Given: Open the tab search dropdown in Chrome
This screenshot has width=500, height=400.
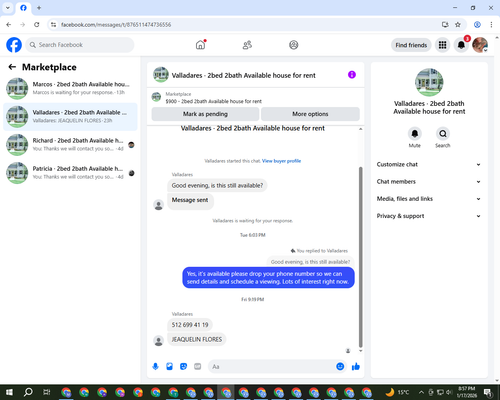Looking at the screenshot, I should [8, 8].
